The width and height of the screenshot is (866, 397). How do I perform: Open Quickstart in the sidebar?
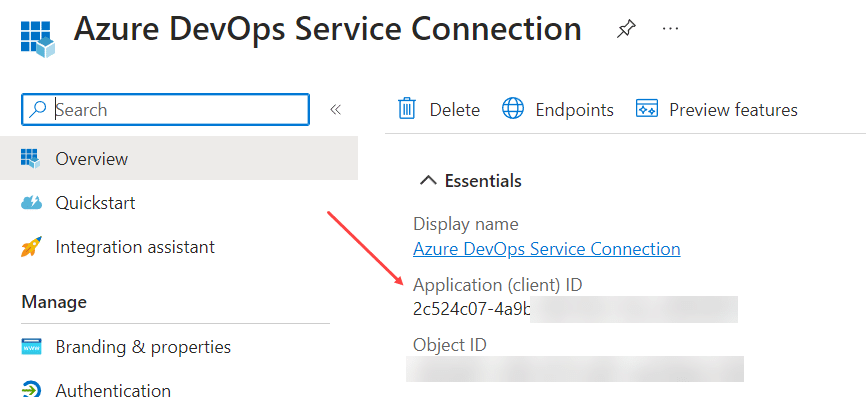tap(95, 203)
